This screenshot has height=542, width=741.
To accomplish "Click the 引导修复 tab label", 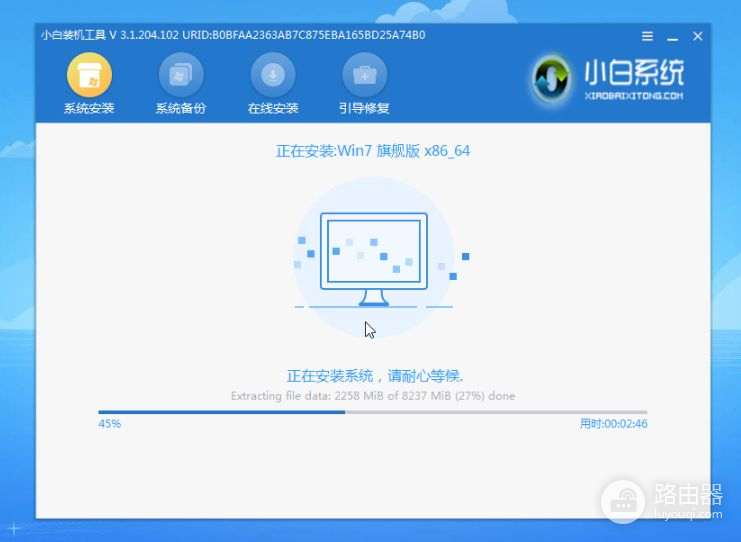I will coord(364,108).
